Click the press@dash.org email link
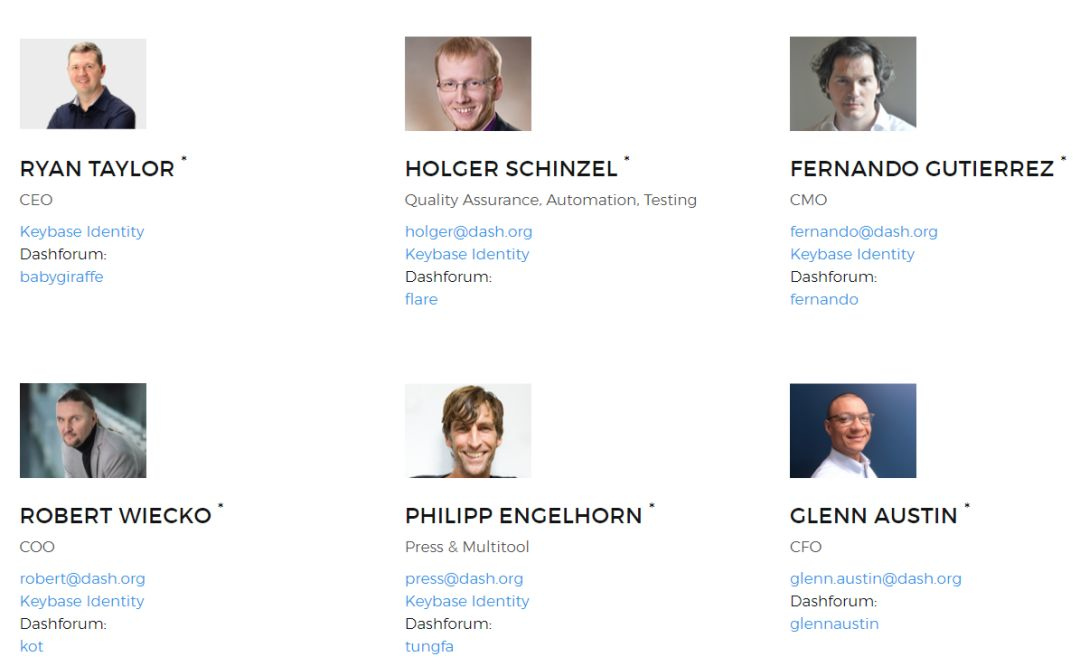 click(x=464, y=579)
